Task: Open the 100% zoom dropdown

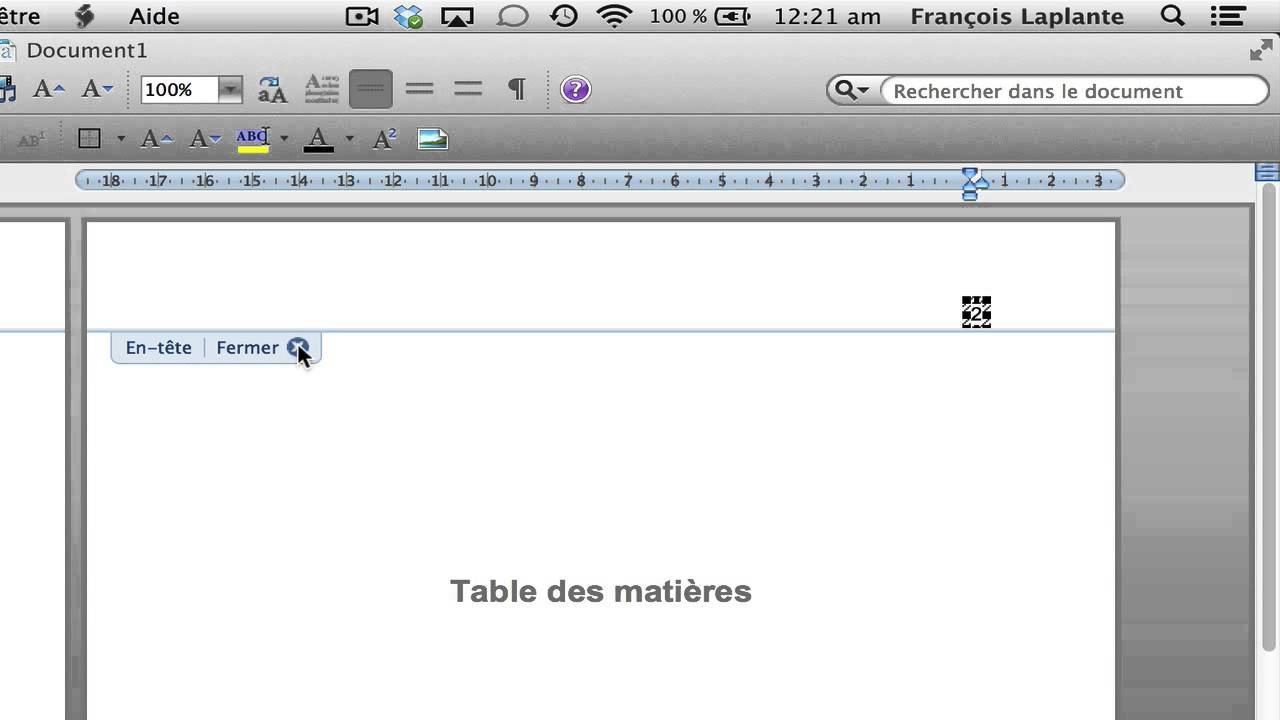Action: point(230,90)
